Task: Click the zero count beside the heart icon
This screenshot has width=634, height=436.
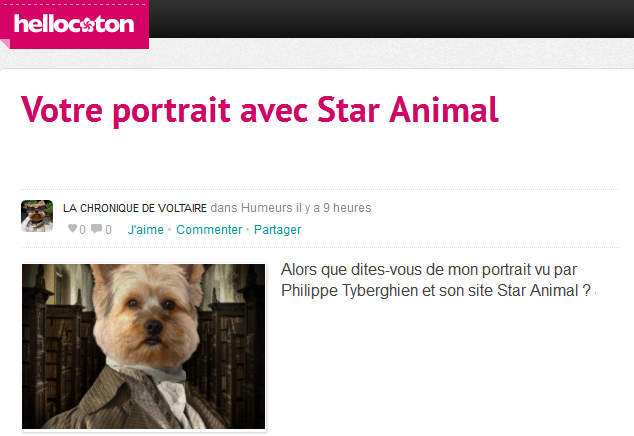Action: [82, 230]
